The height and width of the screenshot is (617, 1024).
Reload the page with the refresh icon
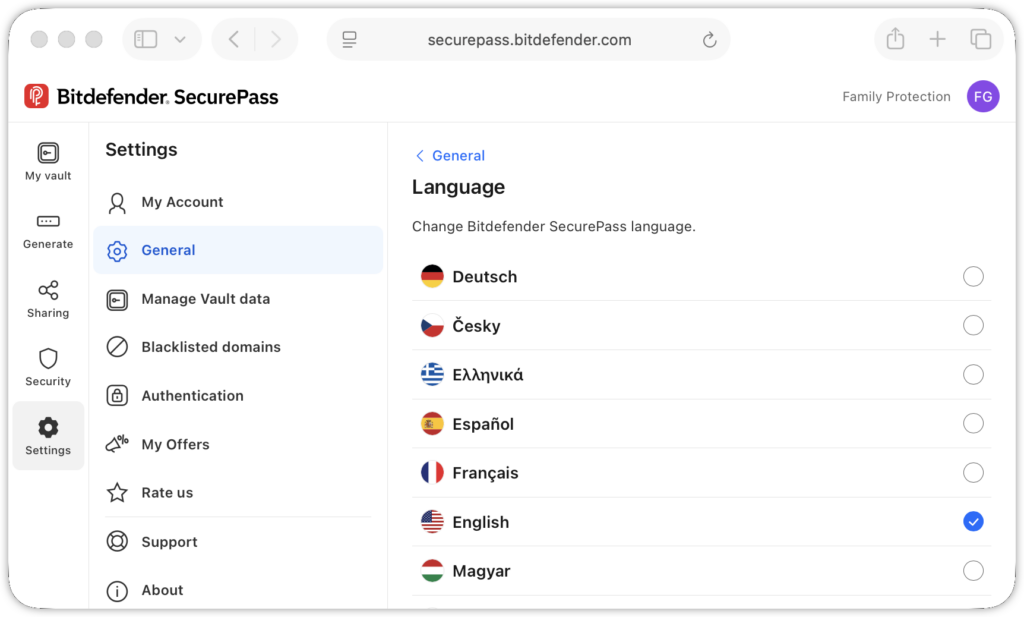coord(709,40)
